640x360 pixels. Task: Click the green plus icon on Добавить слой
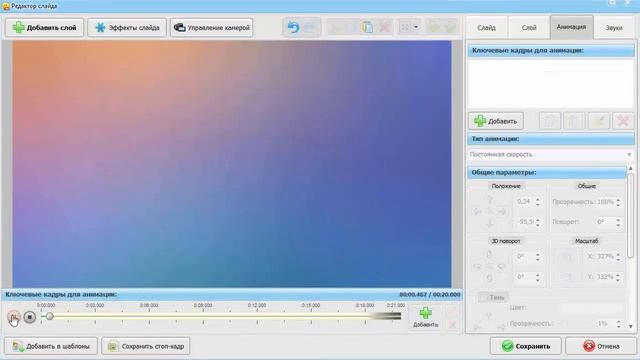point(18,27)
